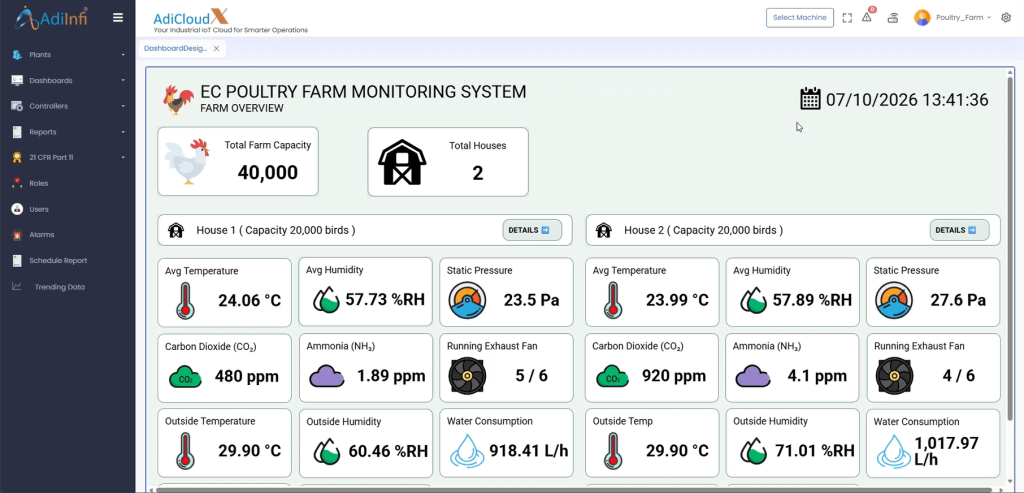Click the hen icon in Total Farm Capacity
Screen dimensions: 1024x493
(x=187, y=161)
